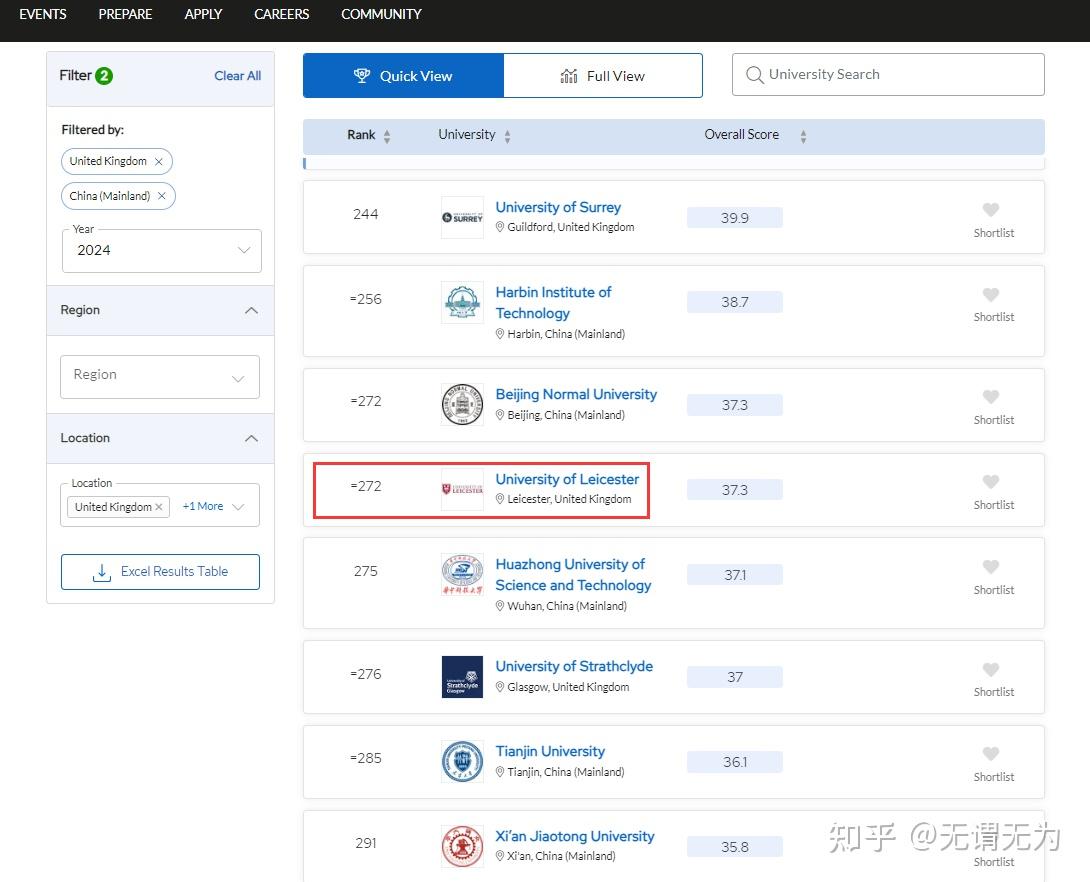Viewport: 1090px width, 882px height.
Task: Open the APPLY menu
Action: [x=203, y=14]
